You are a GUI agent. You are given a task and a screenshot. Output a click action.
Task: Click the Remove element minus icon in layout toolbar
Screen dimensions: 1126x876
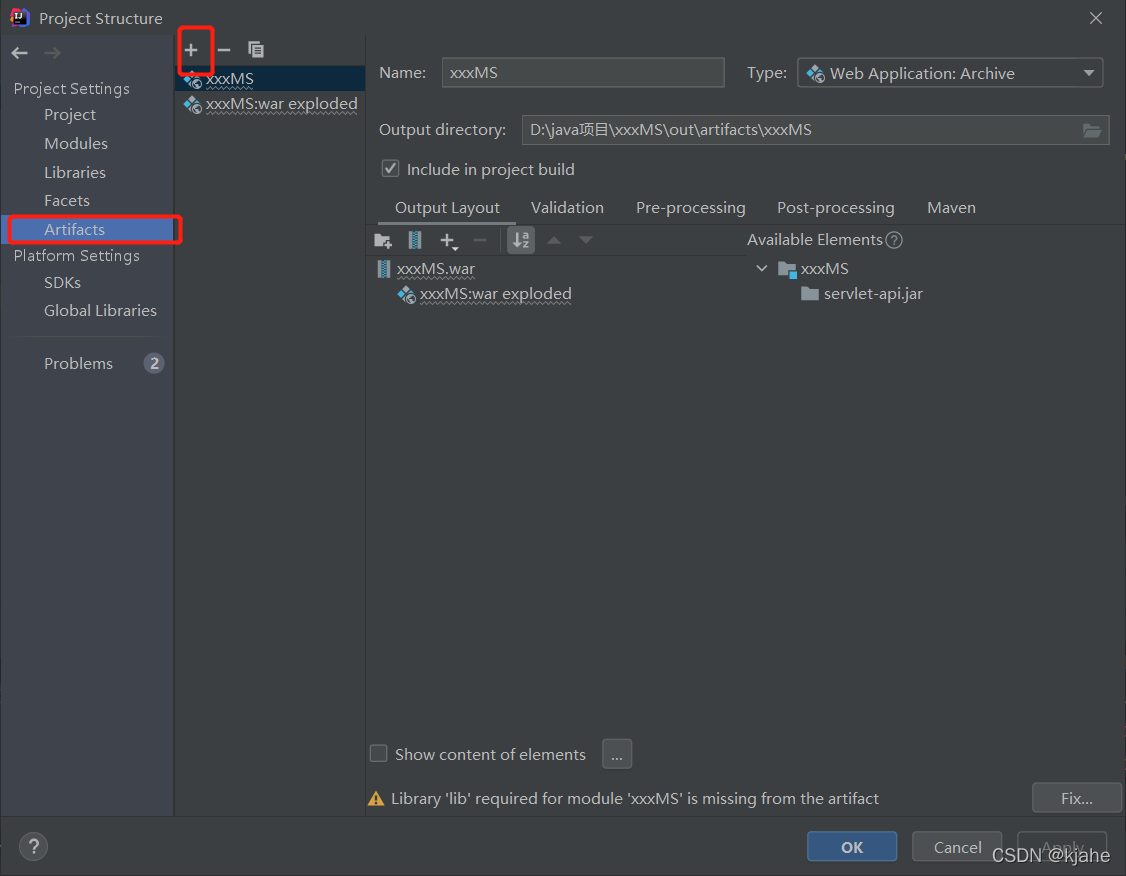pos(480,241)
